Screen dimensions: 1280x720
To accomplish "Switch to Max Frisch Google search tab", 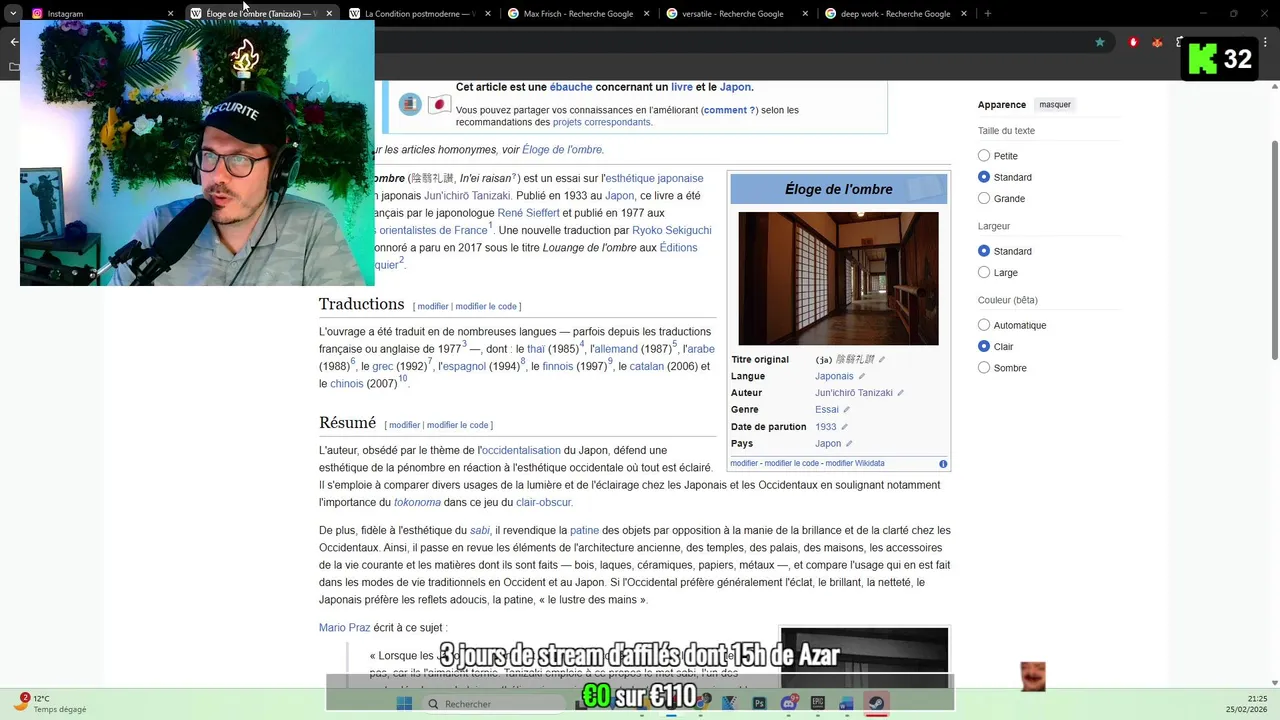I will click(578, 14).
